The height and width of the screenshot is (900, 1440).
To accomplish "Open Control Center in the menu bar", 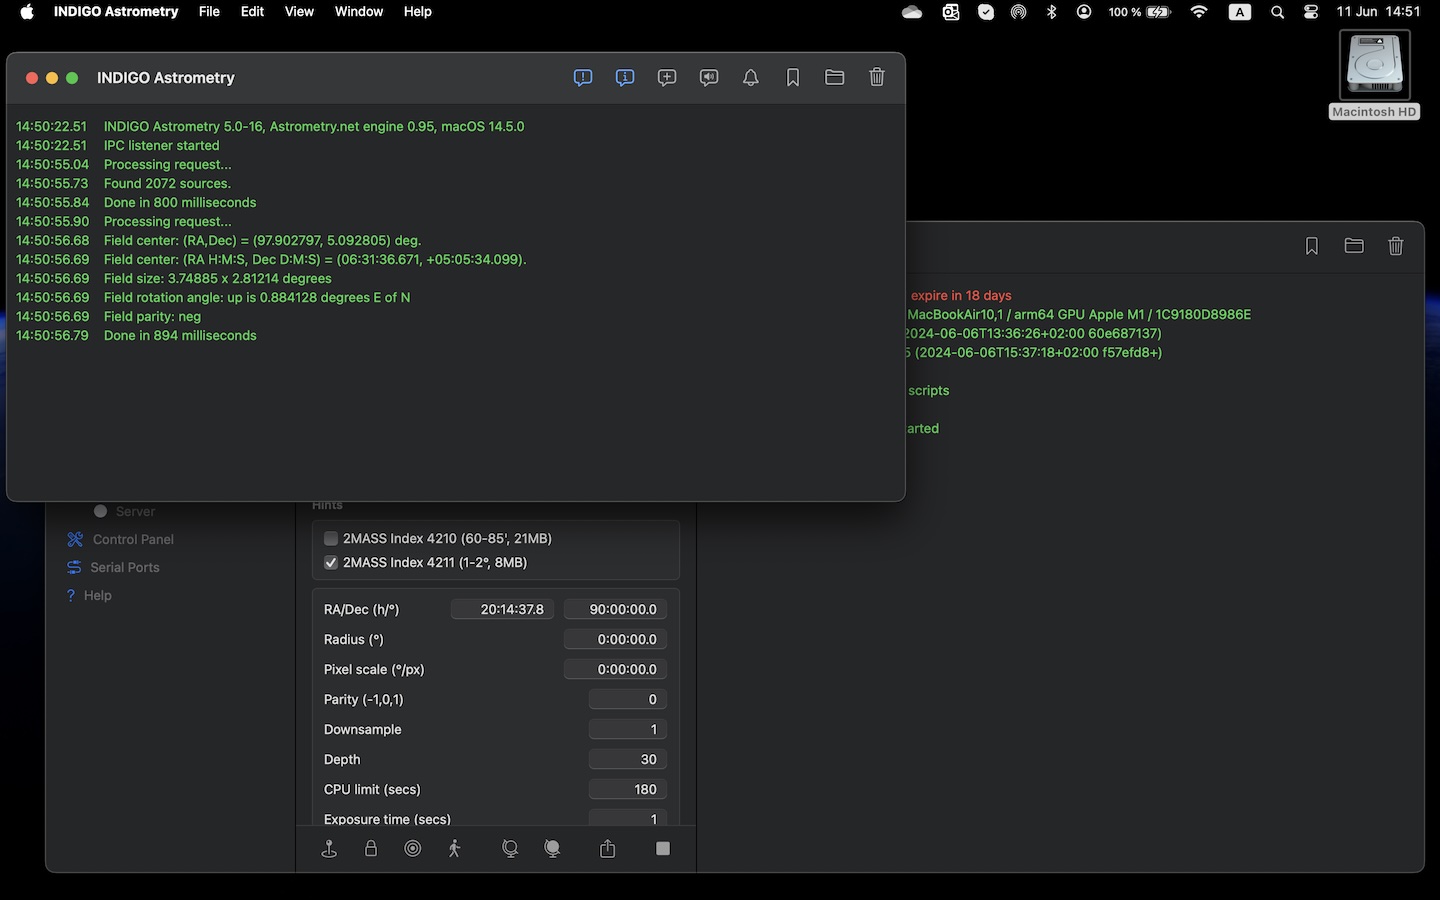I will (1311, 12).
